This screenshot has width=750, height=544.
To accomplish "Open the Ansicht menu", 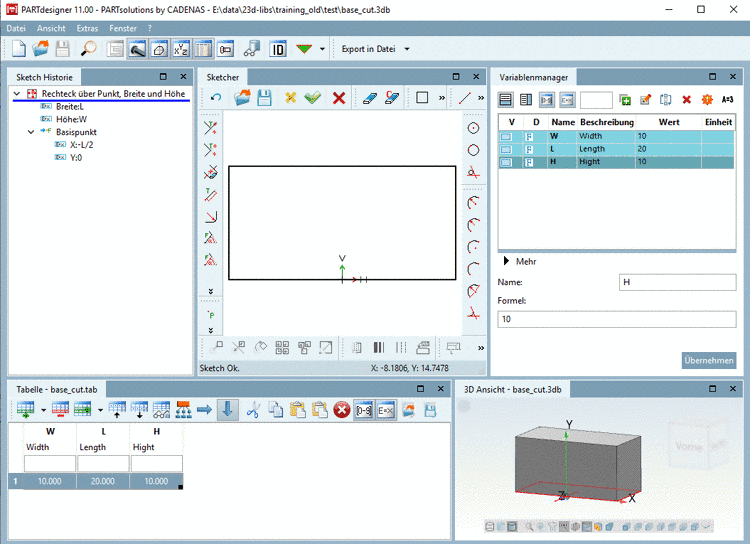I will (x=51, y=28).
